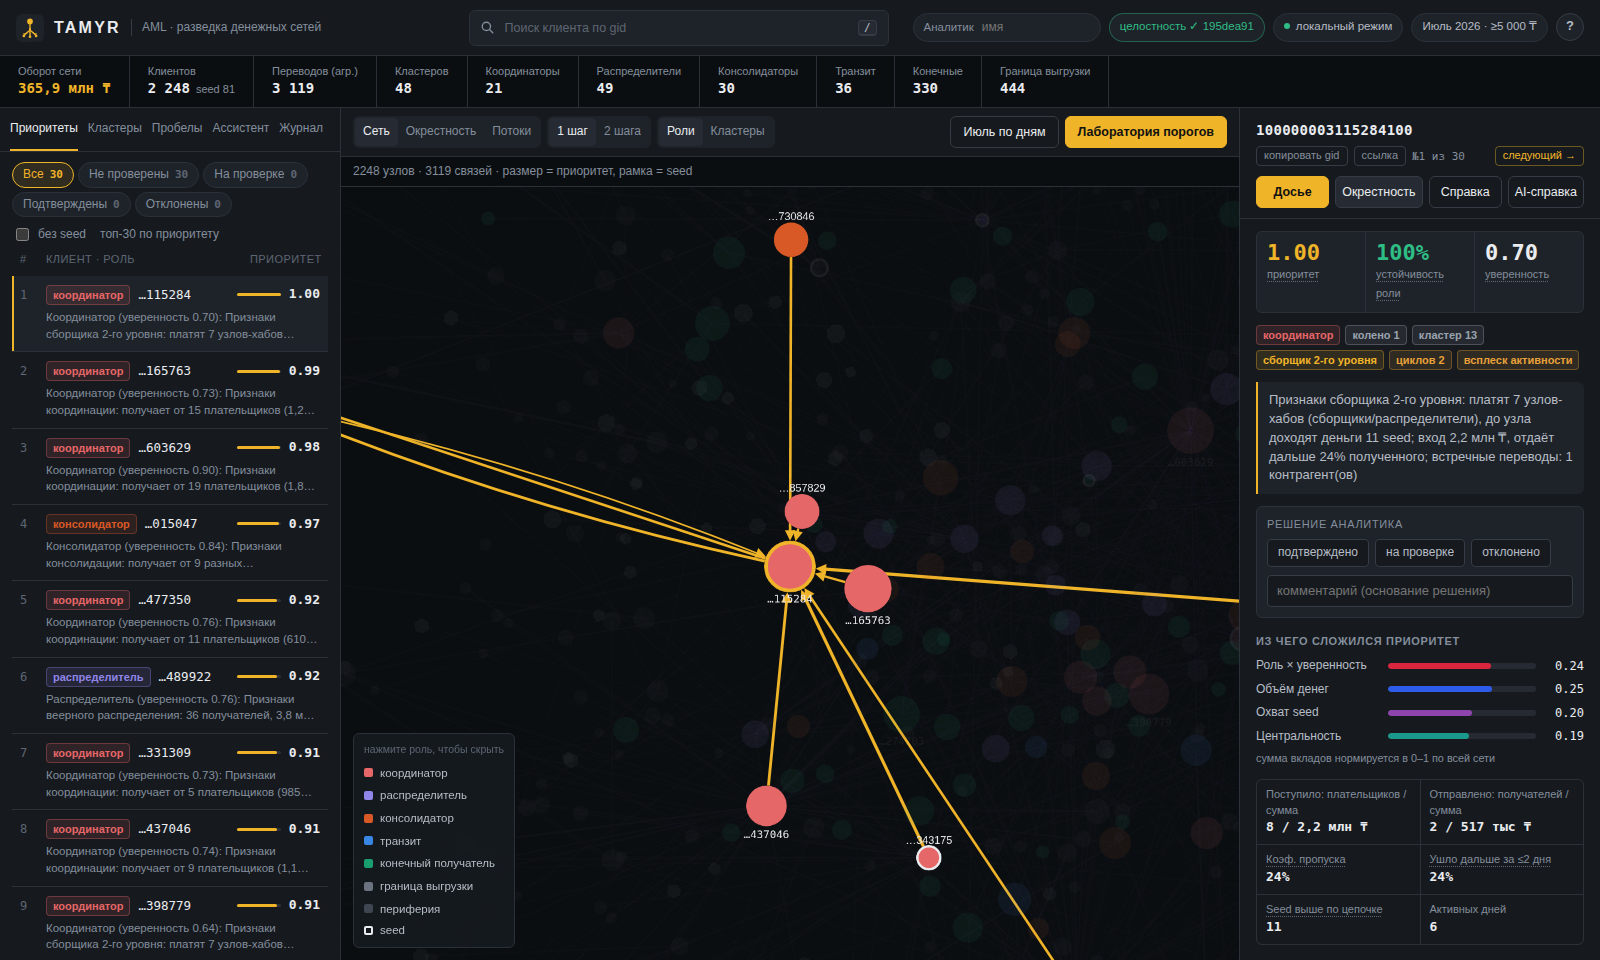This screenshot has width=1600, height=960.
Task: Open консолидатор row 015047
Action: point(170,543)
